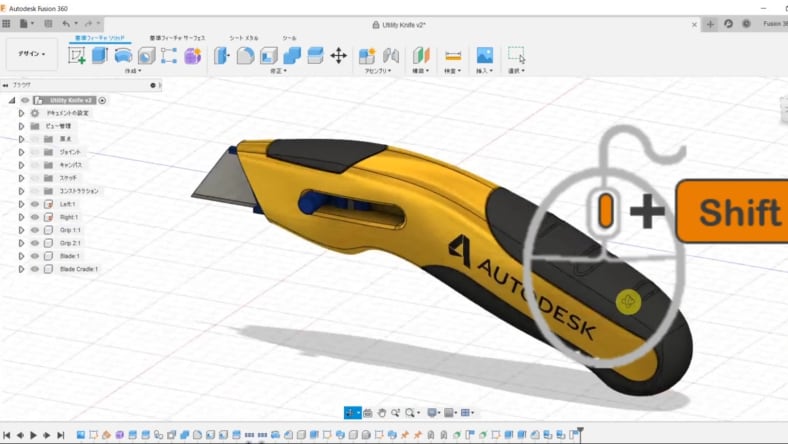The height and width of the screenshot is (444, 788).
Task: Open the 修正 panel dropdown
Action: 278,71
